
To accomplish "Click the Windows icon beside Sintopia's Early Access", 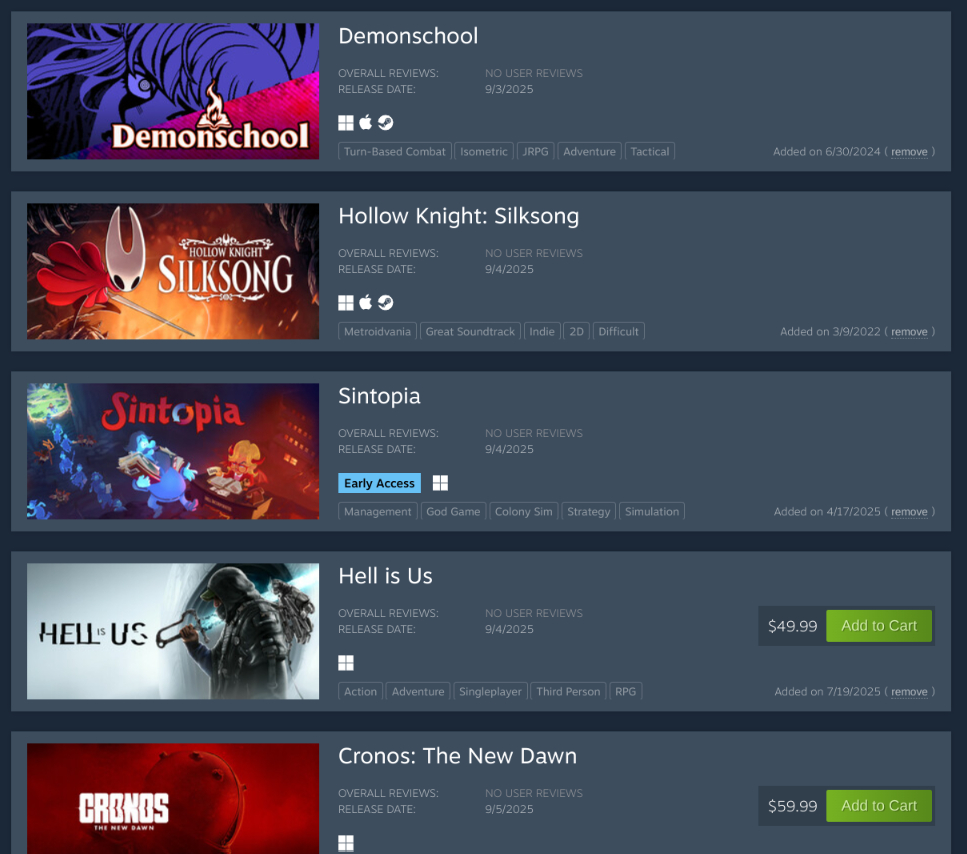I will coord(440,483).
